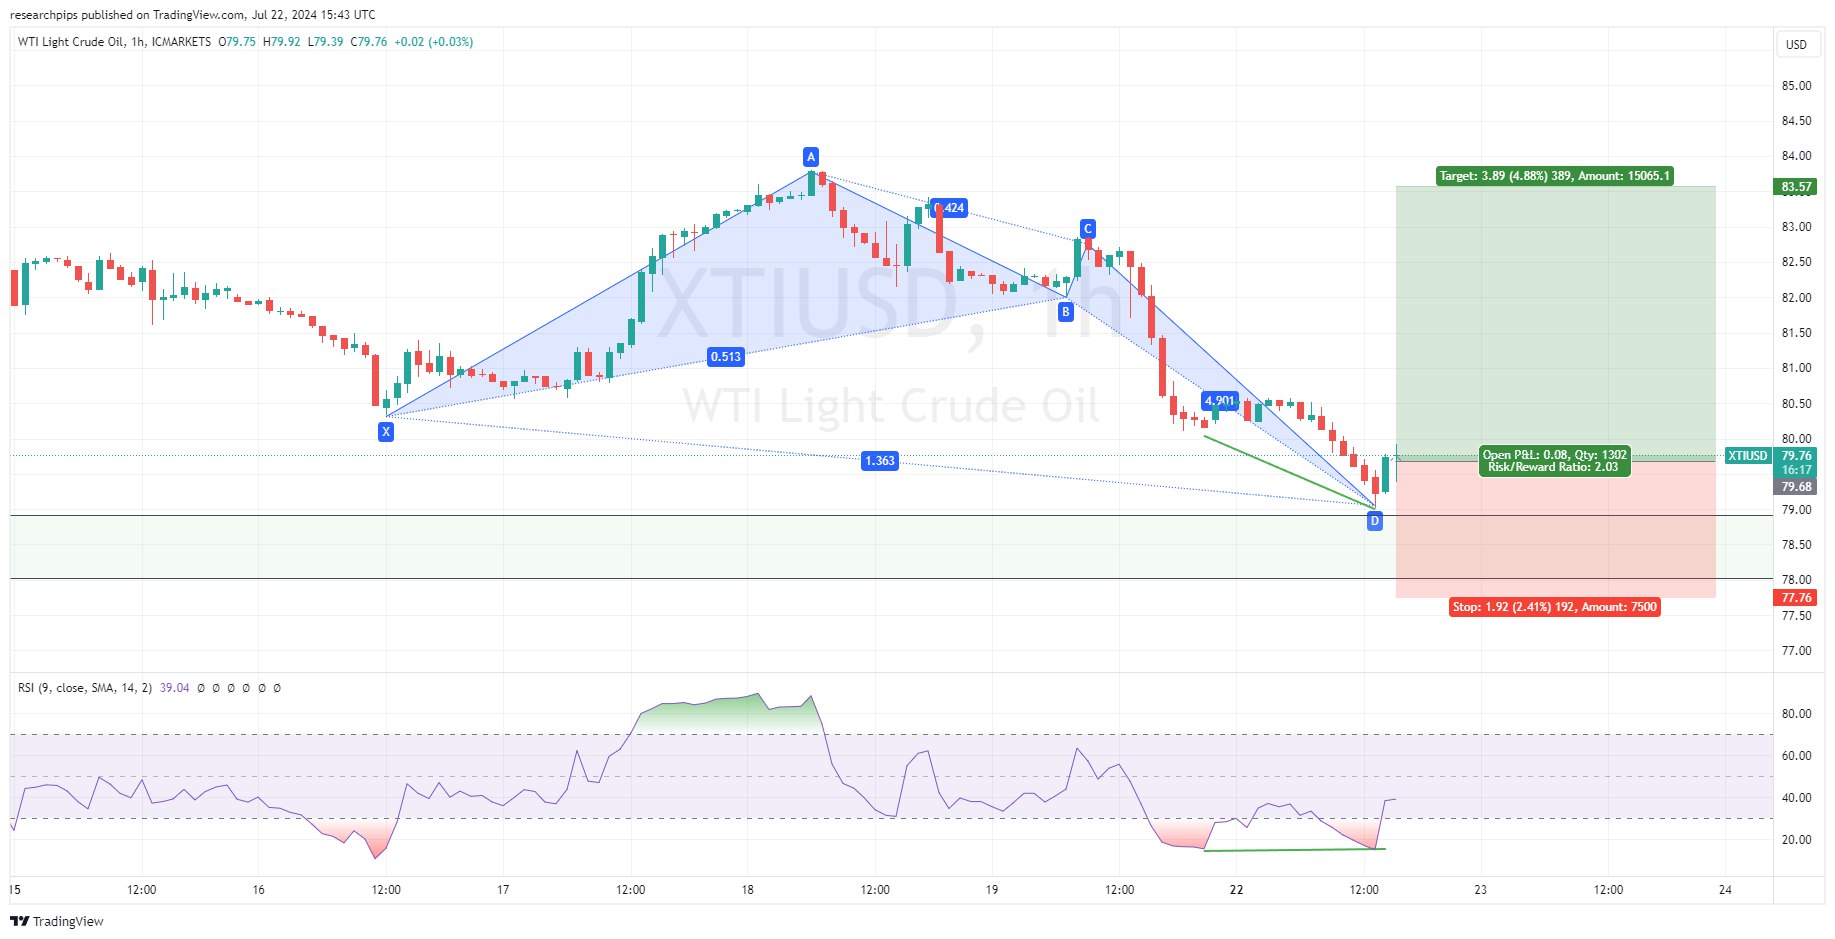Click the researchpips published header text
The width and height of the screenshot is (1835, 939).
[x=193, y=15]
